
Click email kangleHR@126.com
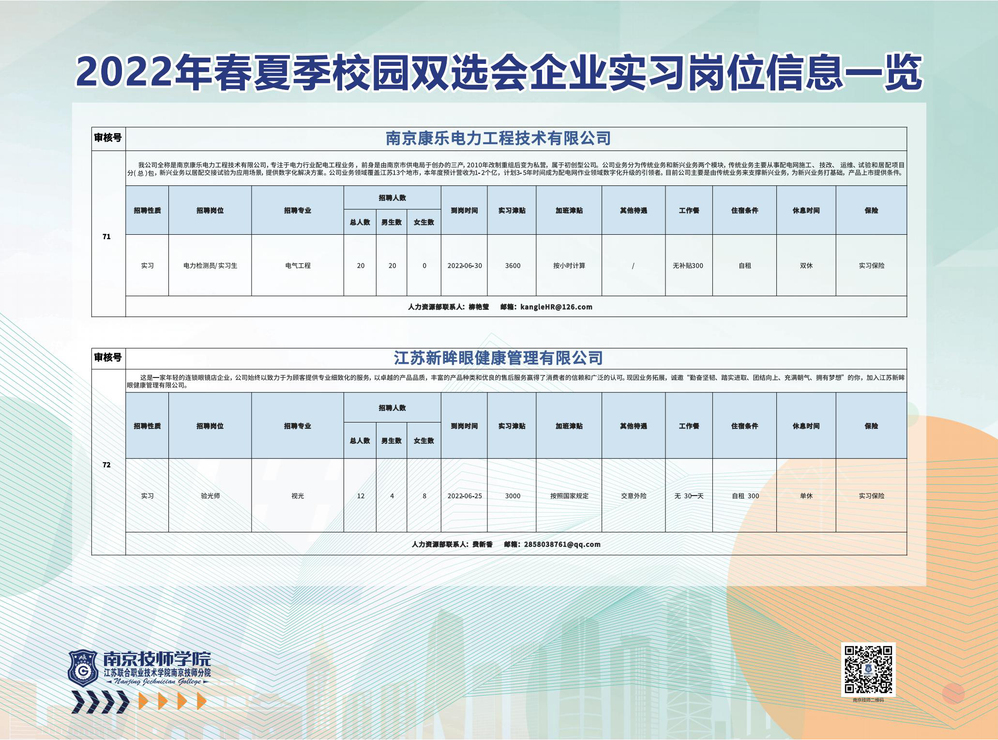555,307
